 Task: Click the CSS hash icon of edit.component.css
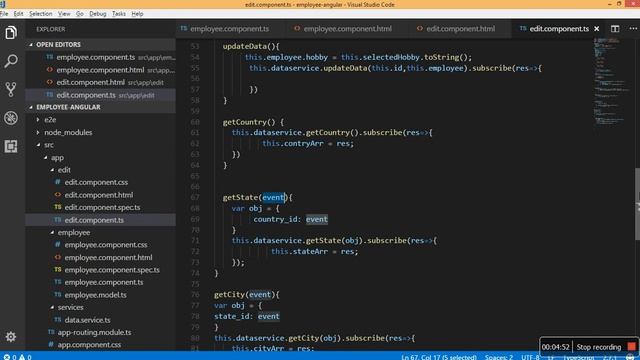(58, 182)
